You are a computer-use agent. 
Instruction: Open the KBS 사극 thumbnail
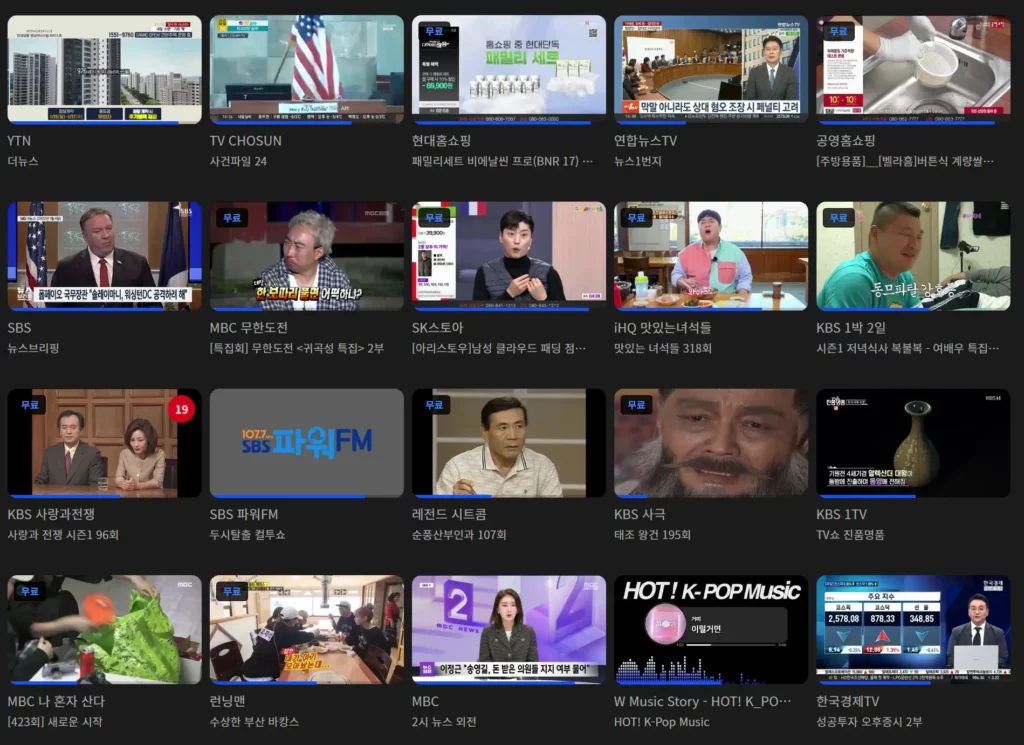(x=711, y=443)
